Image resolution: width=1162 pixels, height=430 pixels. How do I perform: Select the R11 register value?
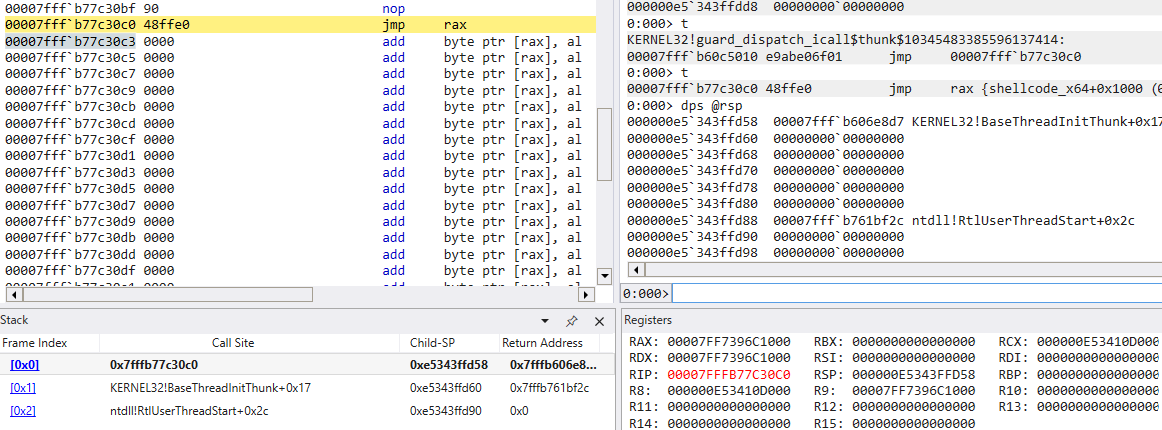click(728, 407)
